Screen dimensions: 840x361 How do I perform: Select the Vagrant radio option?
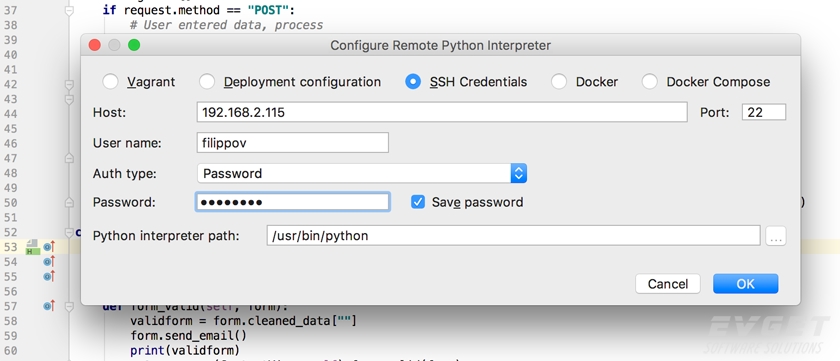tap(110, 82)
